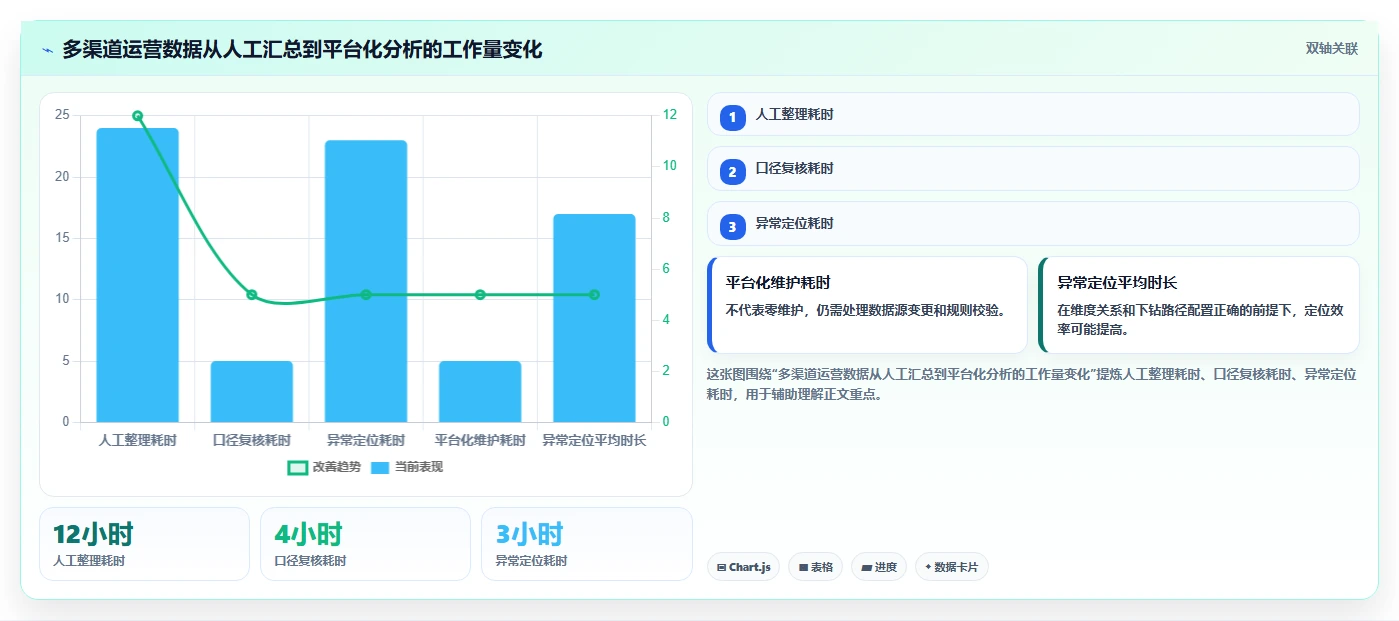This screenshot has height=621, width=1399.
Task: Open the 平台化维护耗时 info card
Action: pyautogui.click(x=867, y=305)
